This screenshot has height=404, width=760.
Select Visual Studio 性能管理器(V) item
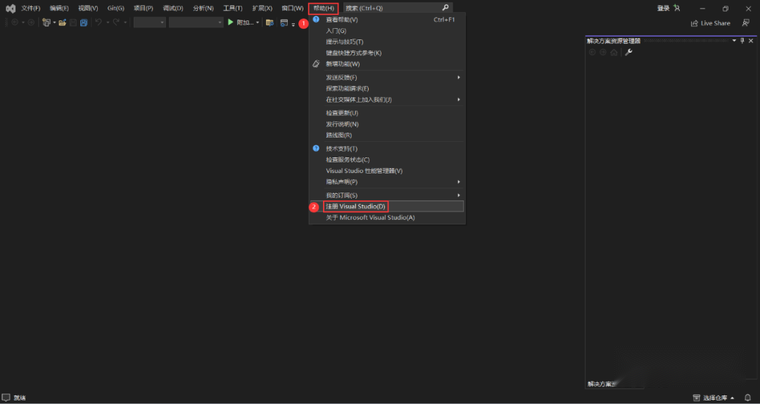coord(387,171)
